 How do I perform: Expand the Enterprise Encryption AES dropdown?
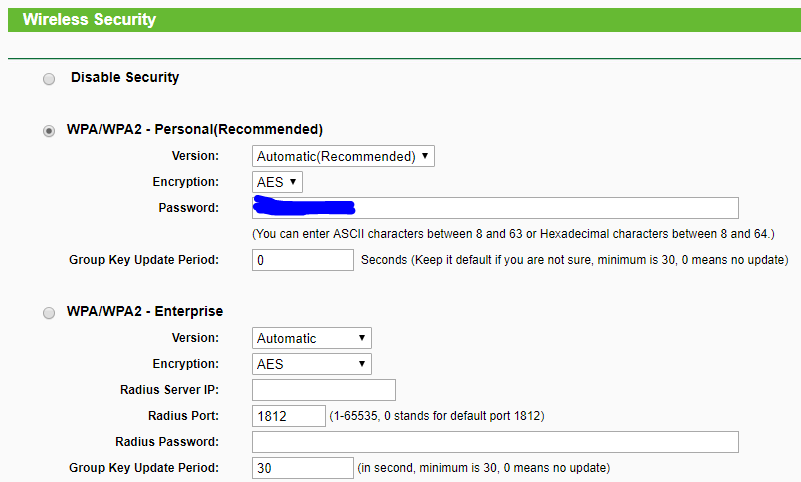(312, 364)
